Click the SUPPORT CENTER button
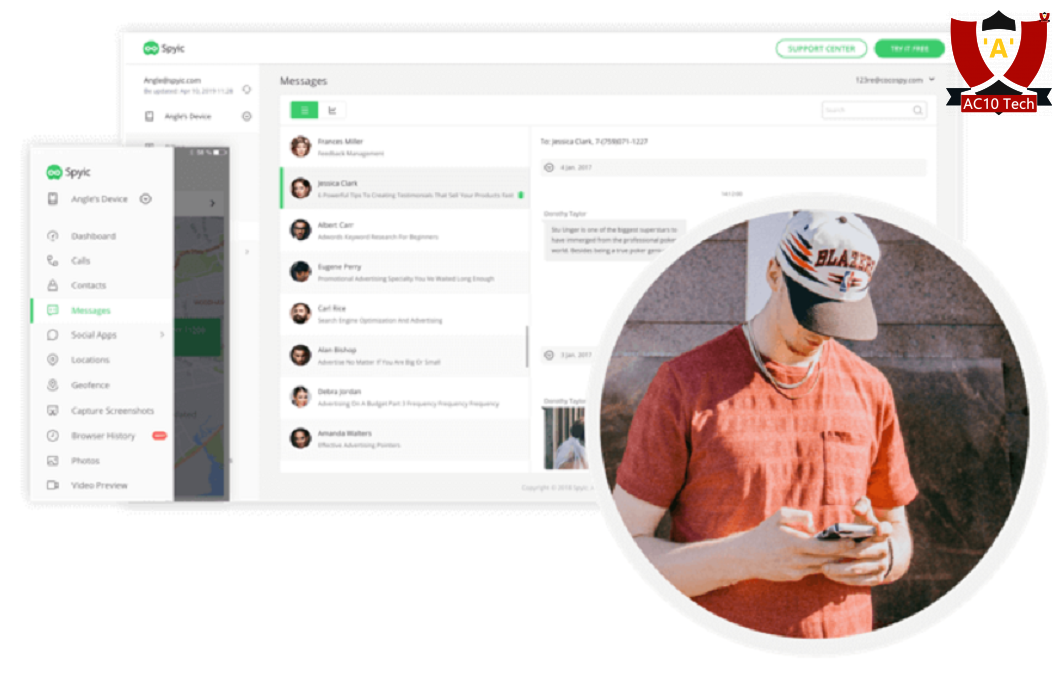Viewport: 1063px width, 681px height. pos(821,48)
